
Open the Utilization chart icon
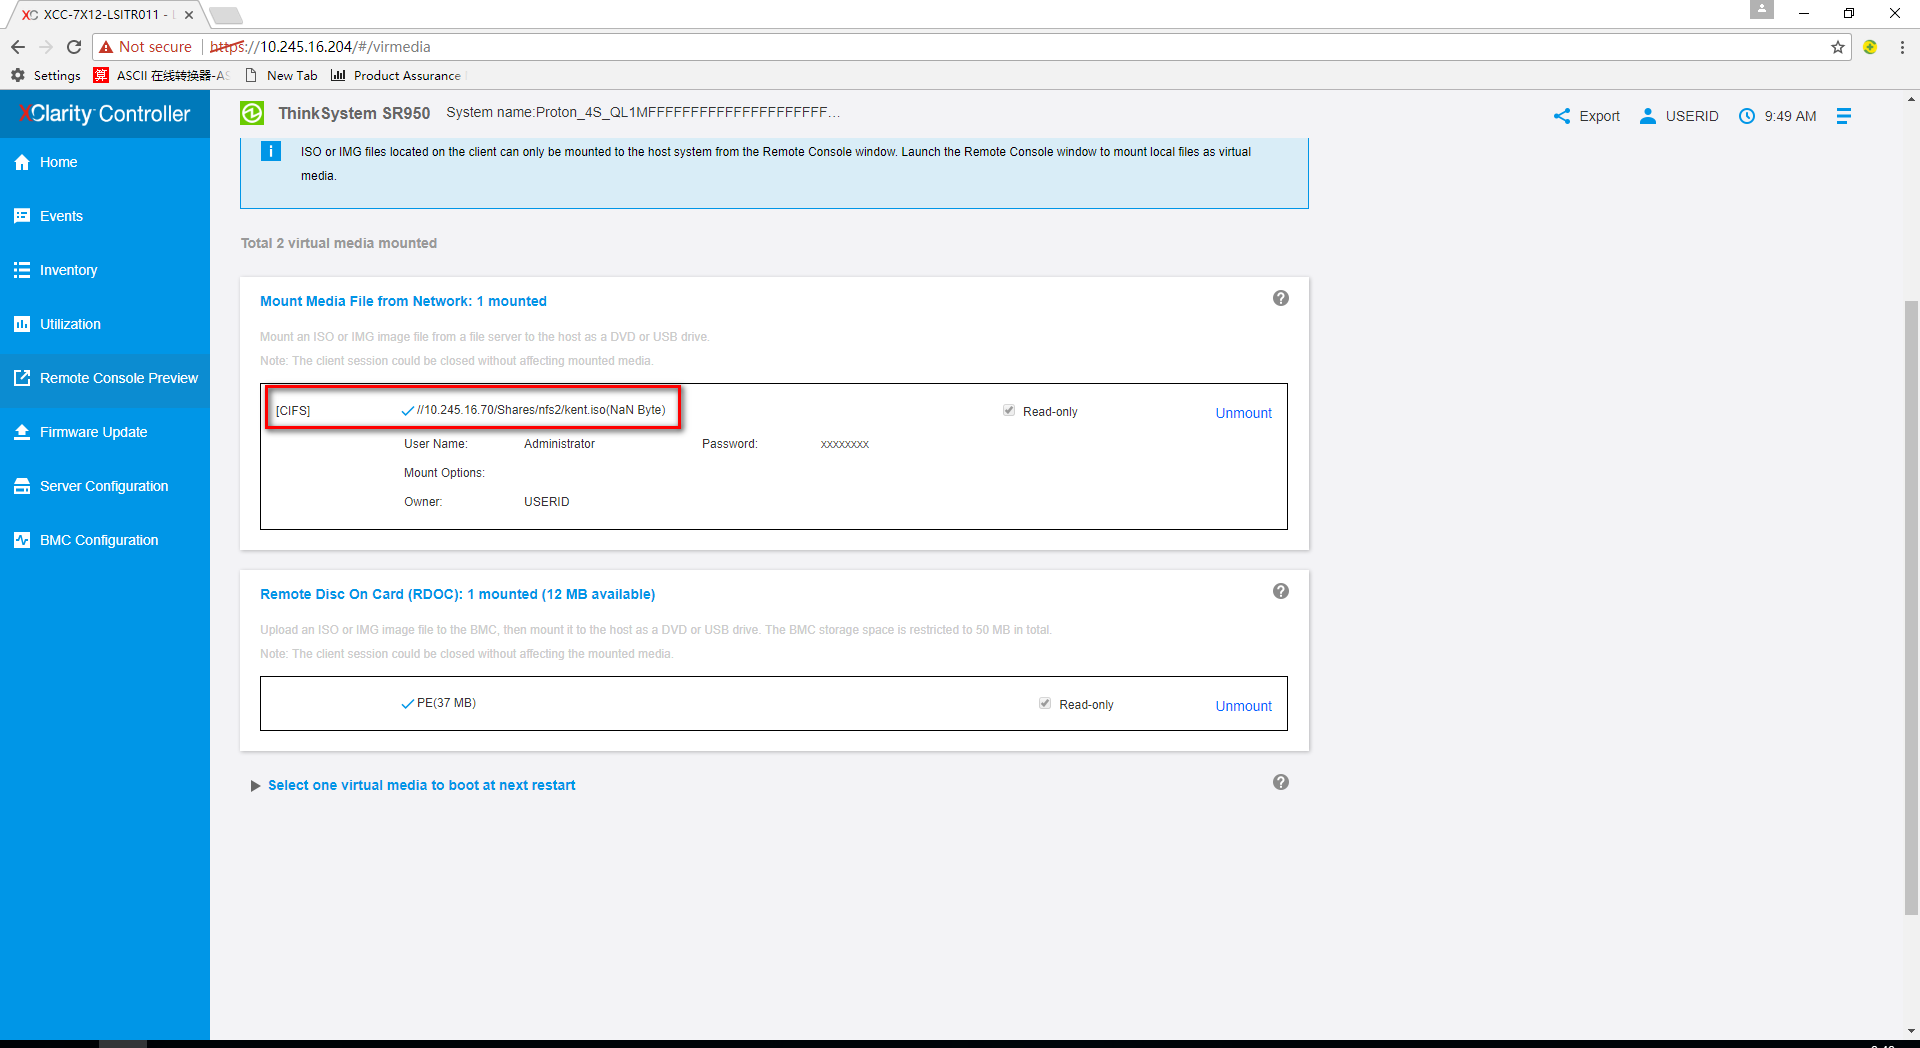[22, 324]
